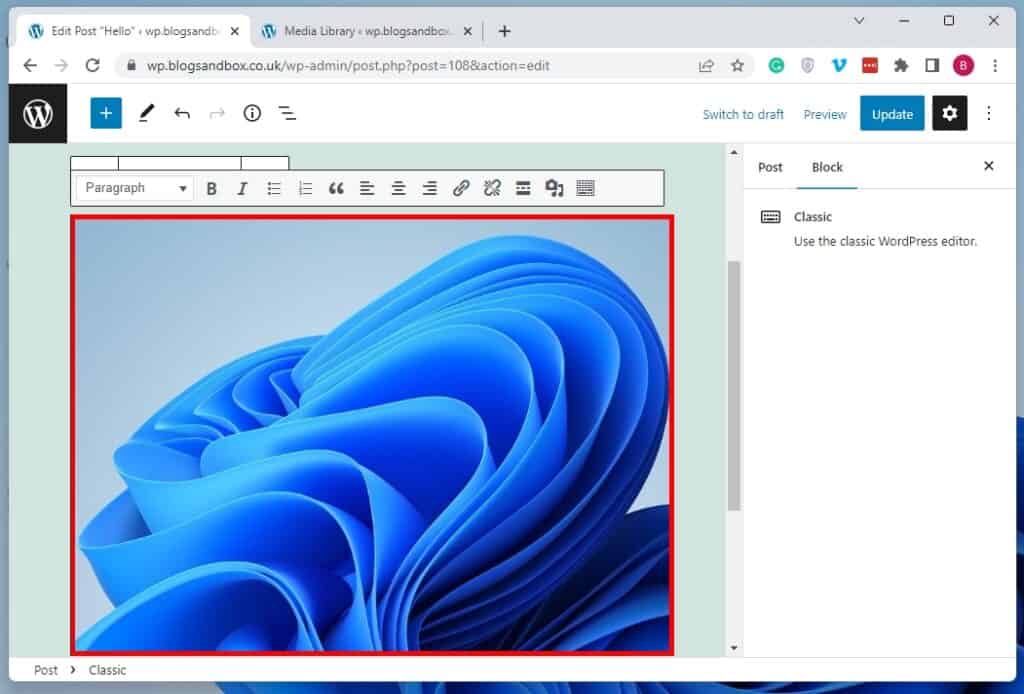Remove link using unlink icon
The height and width of the screenshot is (694, 1024).
(x=492, y=189)
